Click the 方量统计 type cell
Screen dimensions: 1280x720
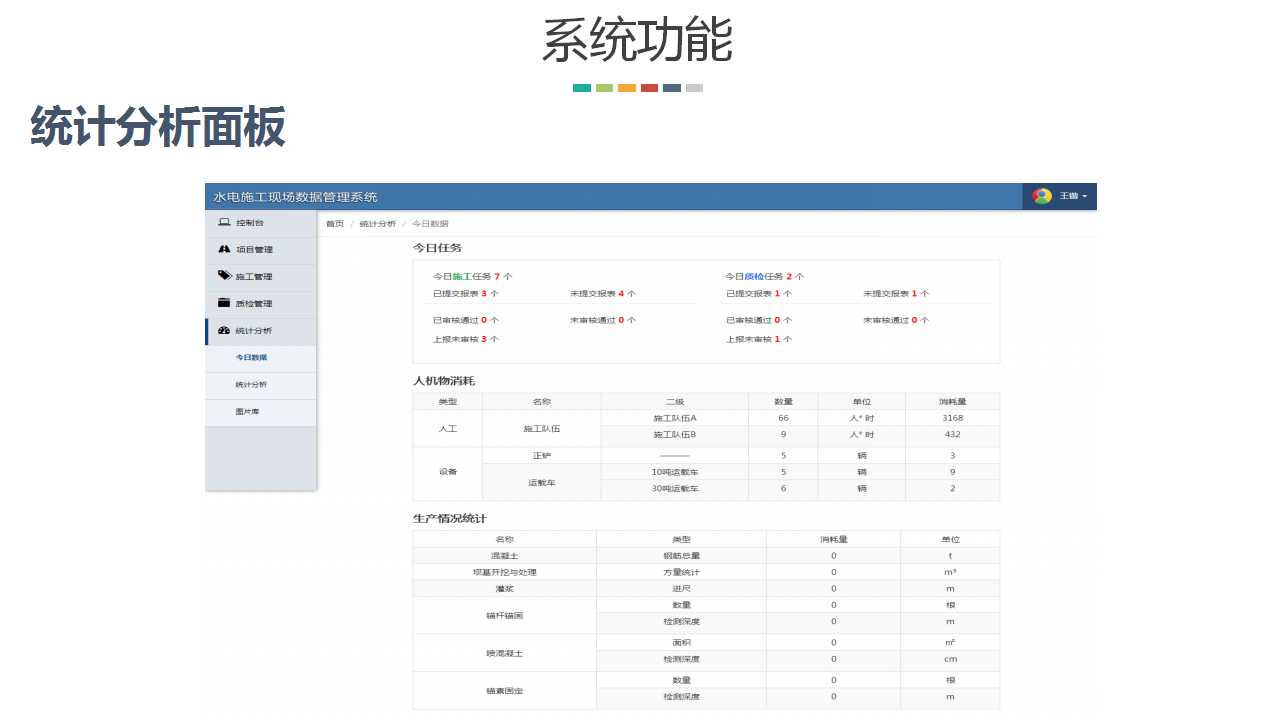681,572
